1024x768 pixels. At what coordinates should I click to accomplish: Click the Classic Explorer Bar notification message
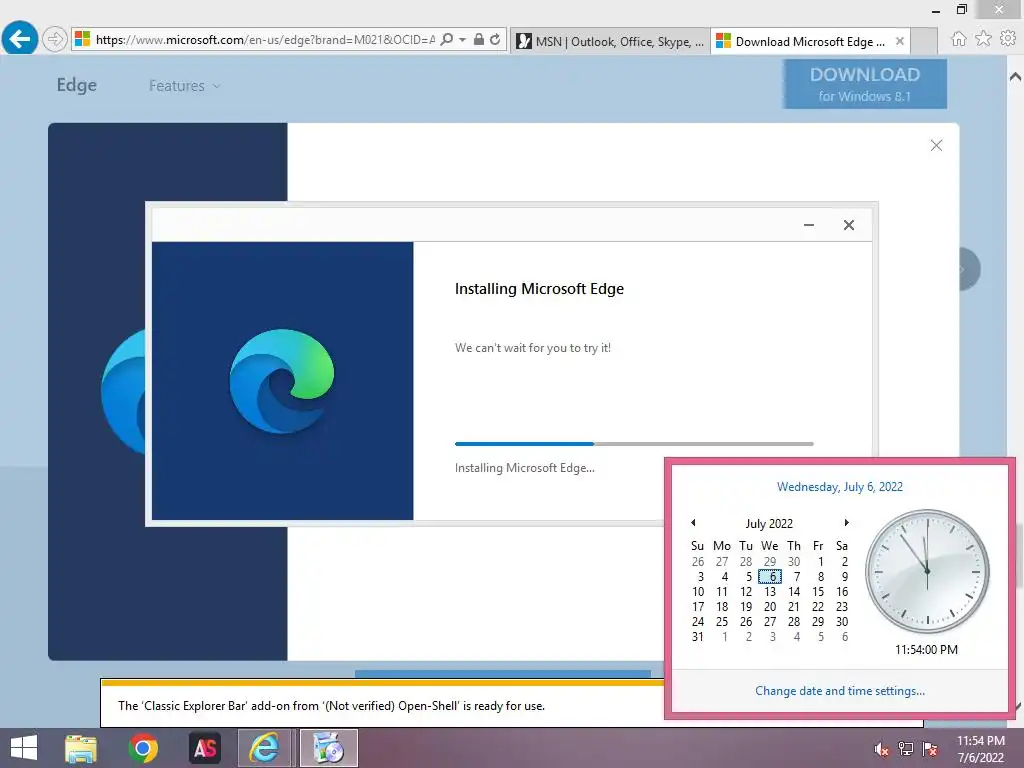pyautogui.click(x=331, y=706)
